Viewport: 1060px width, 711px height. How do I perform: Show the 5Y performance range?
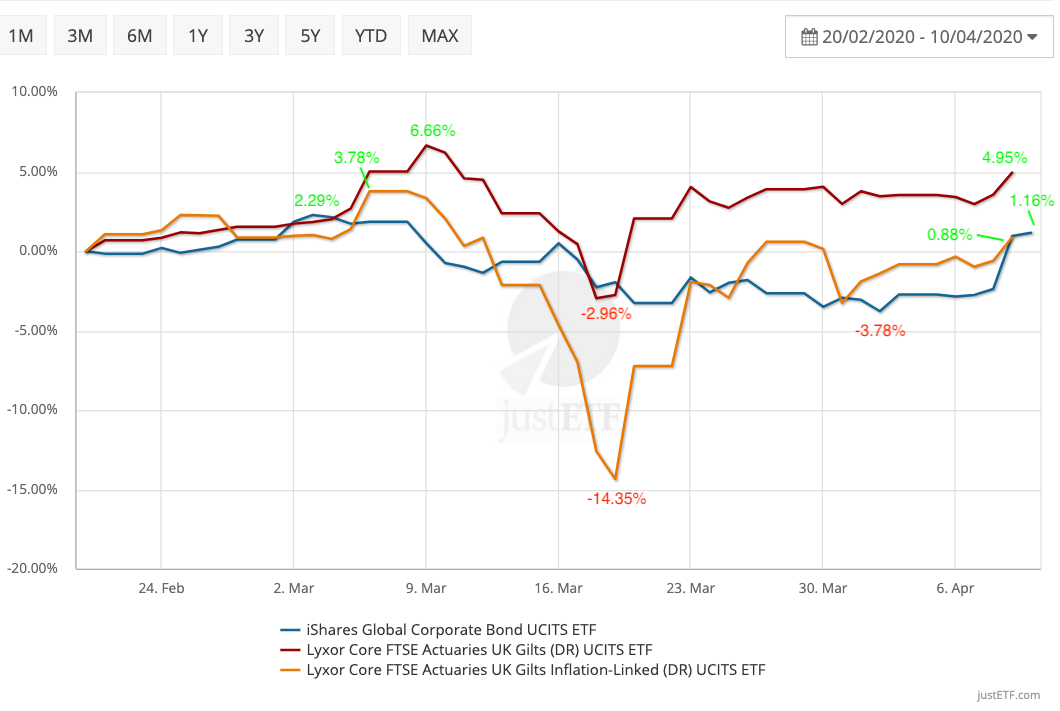(x=310, y=36)
